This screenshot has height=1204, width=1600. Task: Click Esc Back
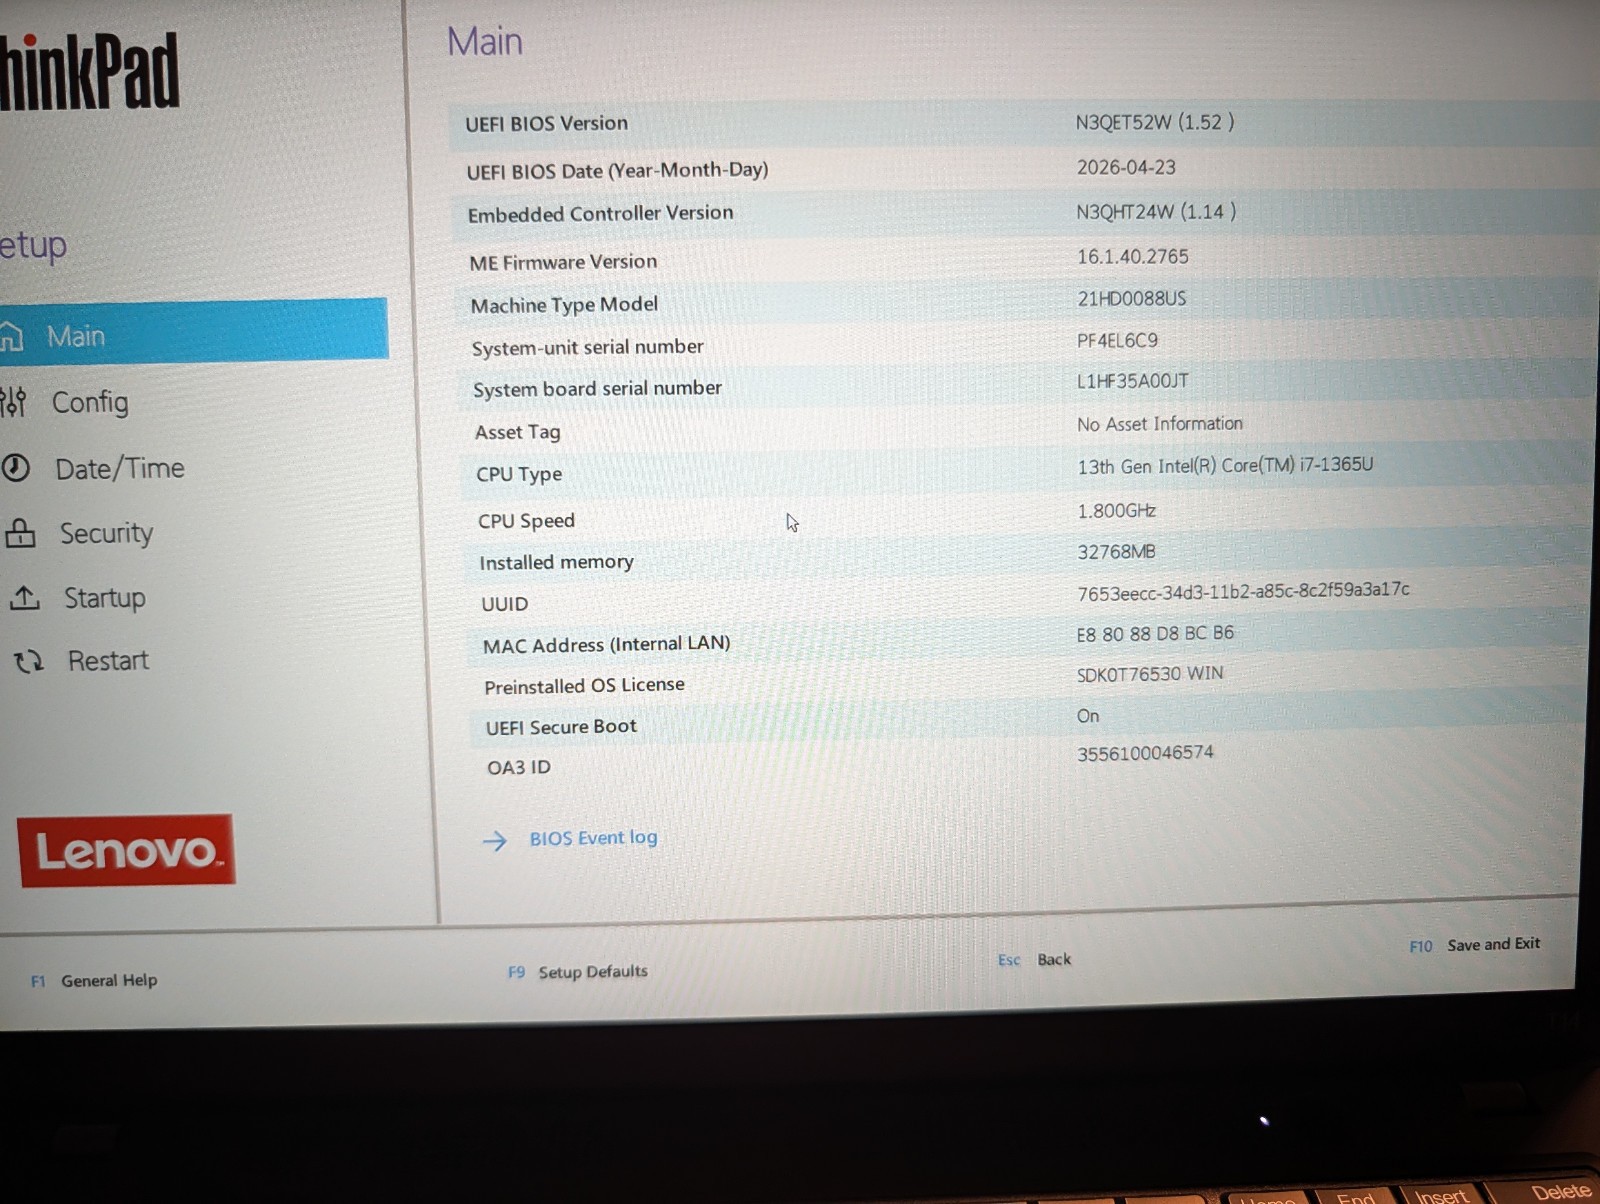pyautogui.click(x=1034, y=960)
